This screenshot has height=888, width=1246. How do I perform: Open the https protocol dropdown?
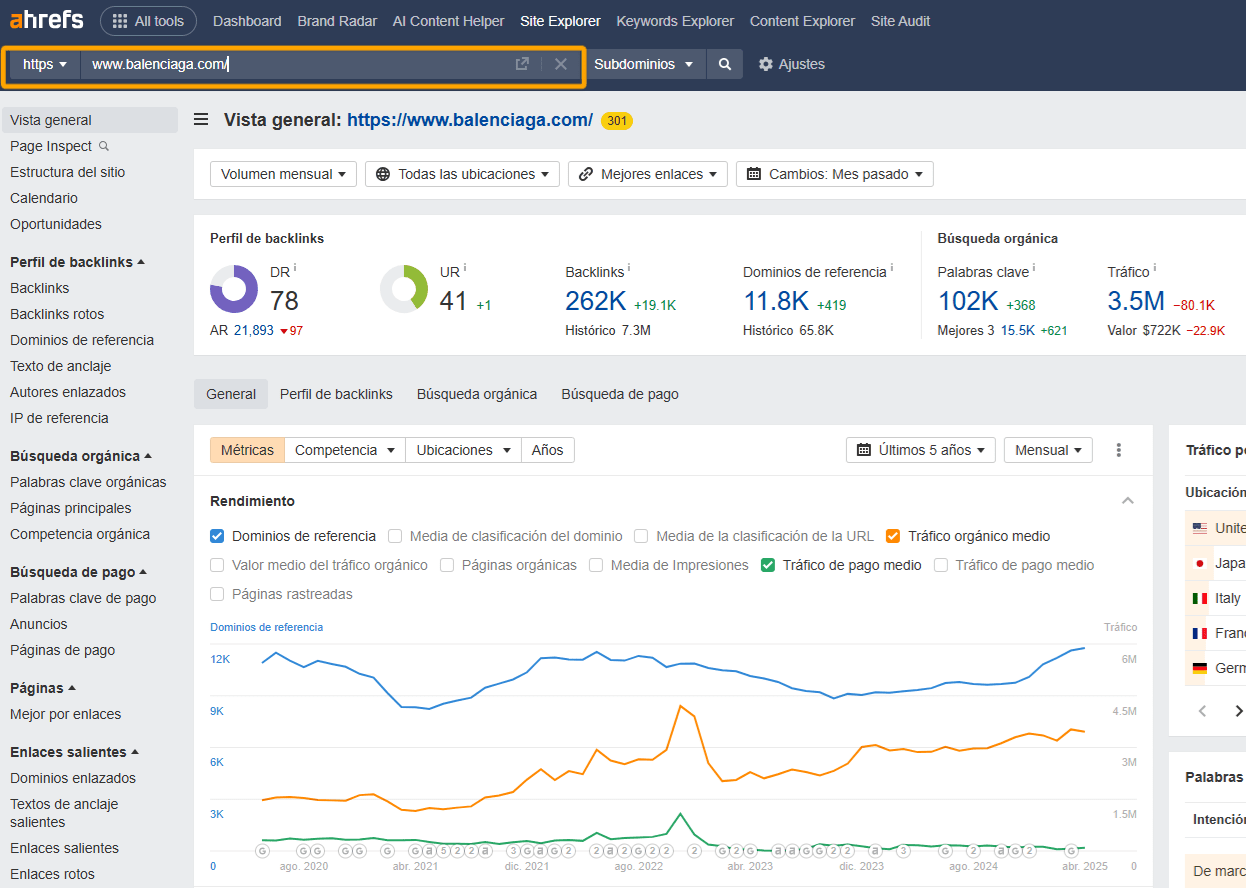pyautogui.click(x=43, y=63)
